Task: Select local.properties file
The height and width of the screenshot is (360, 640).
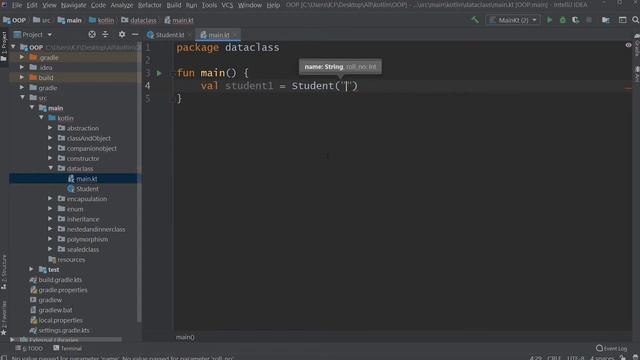Action: (x=60, y=320)
